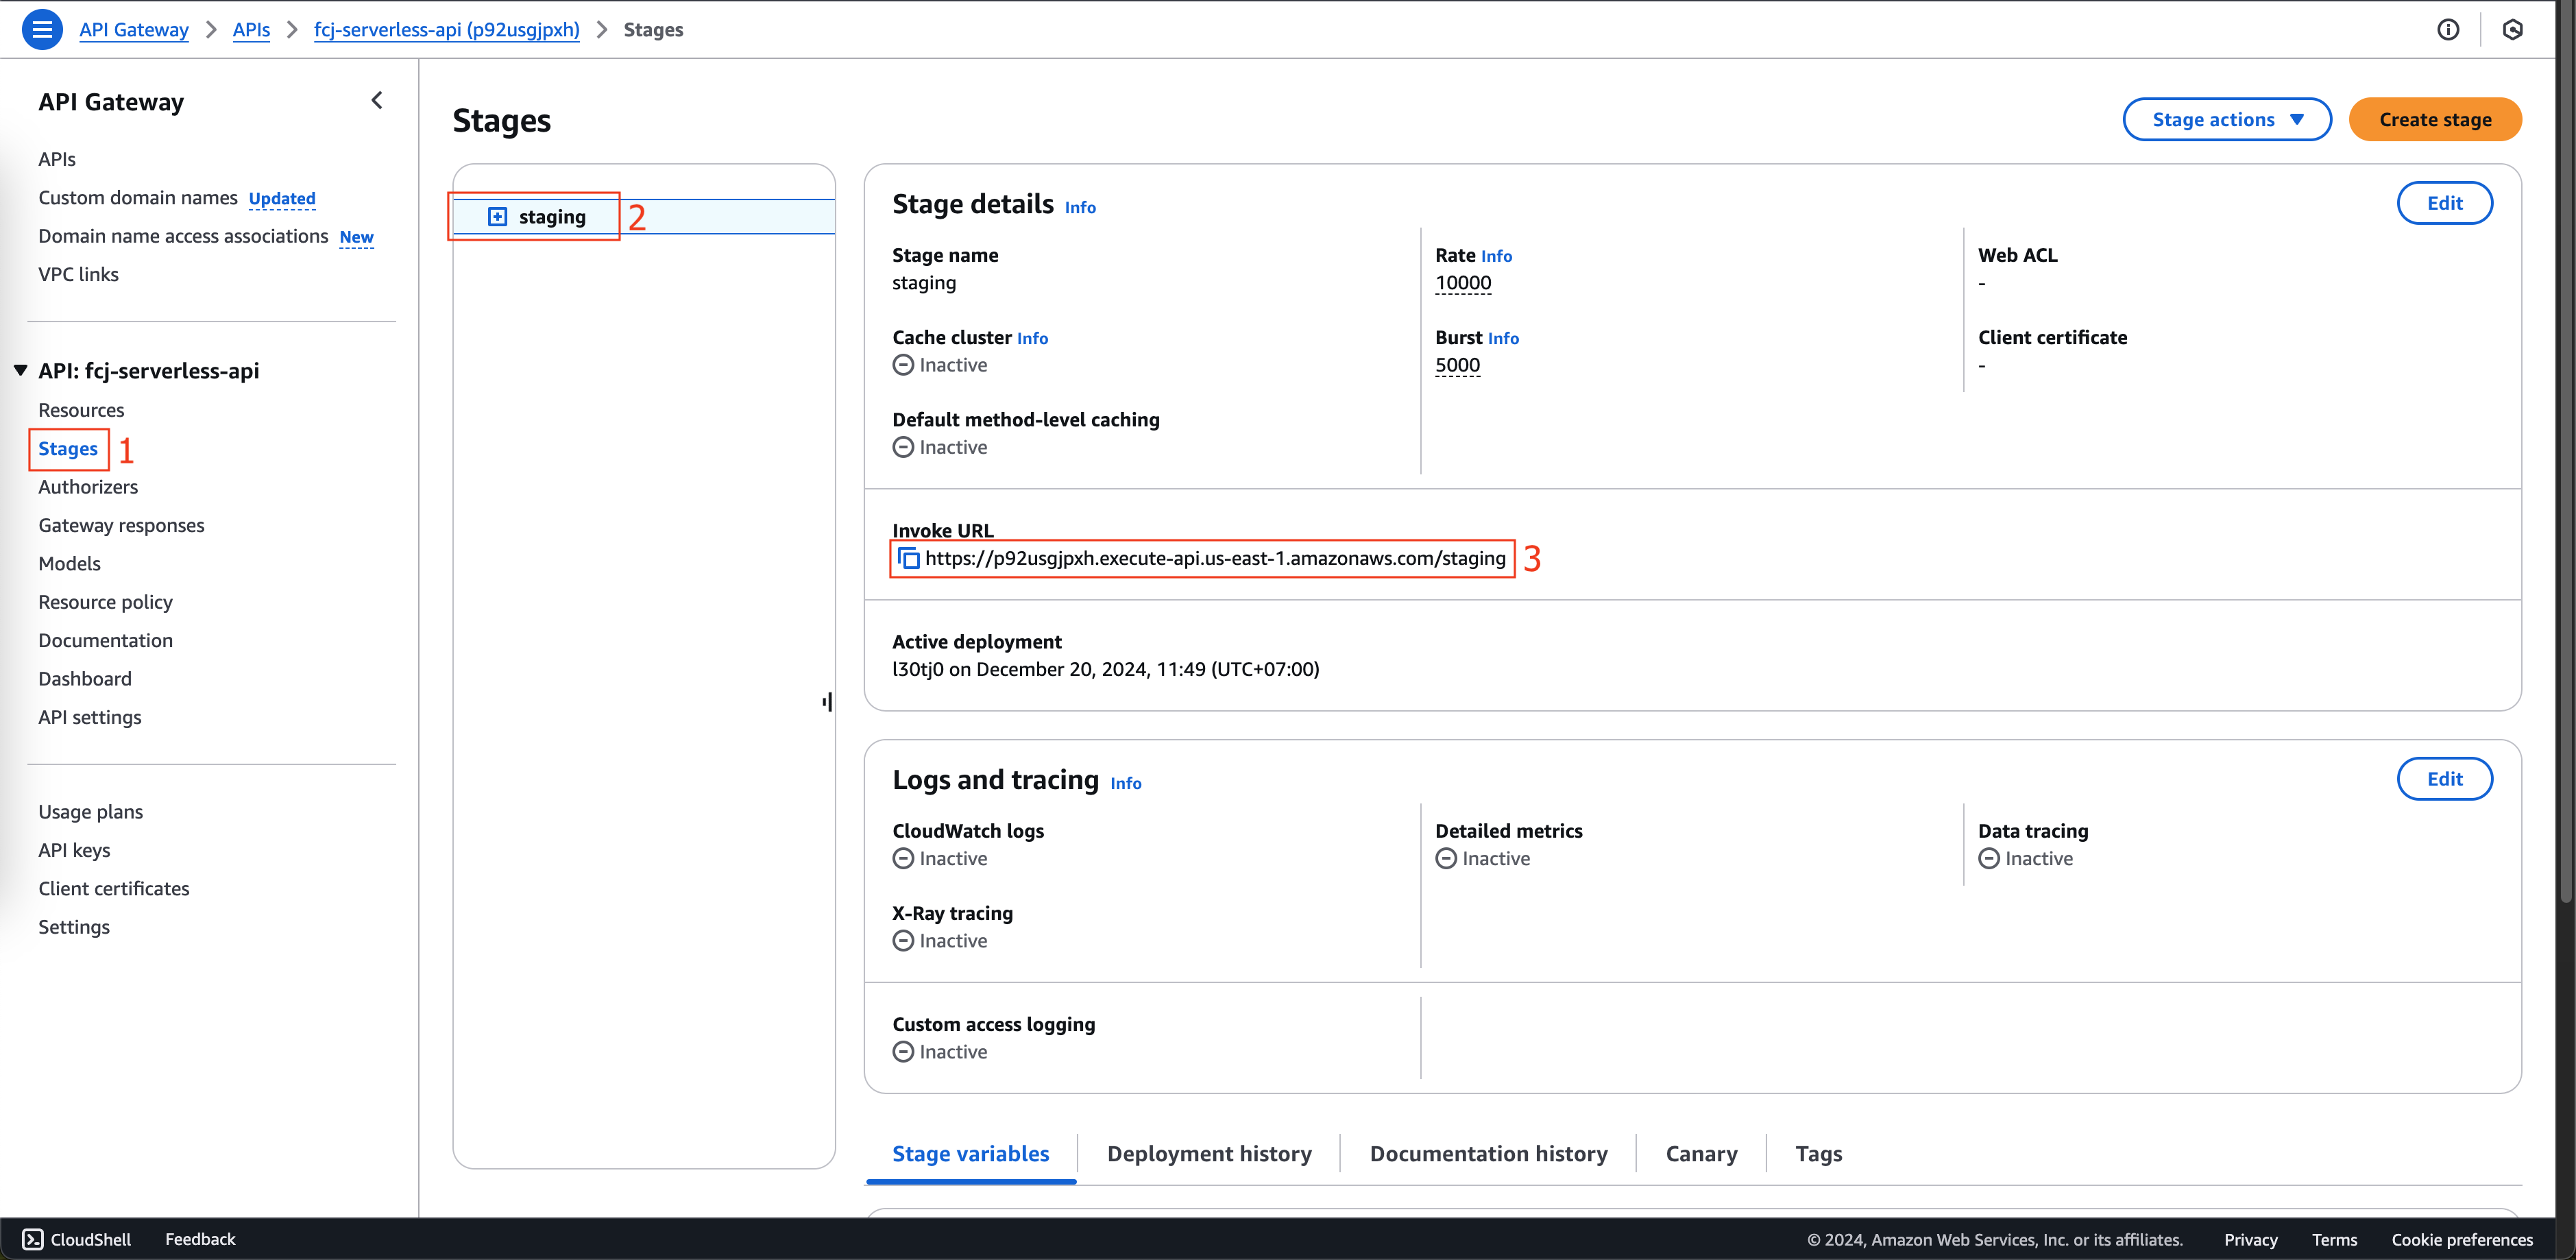Open Info link beside Logs and tracing
The height and width of the screenshot is (1260, 2576).
[1125, 783]
